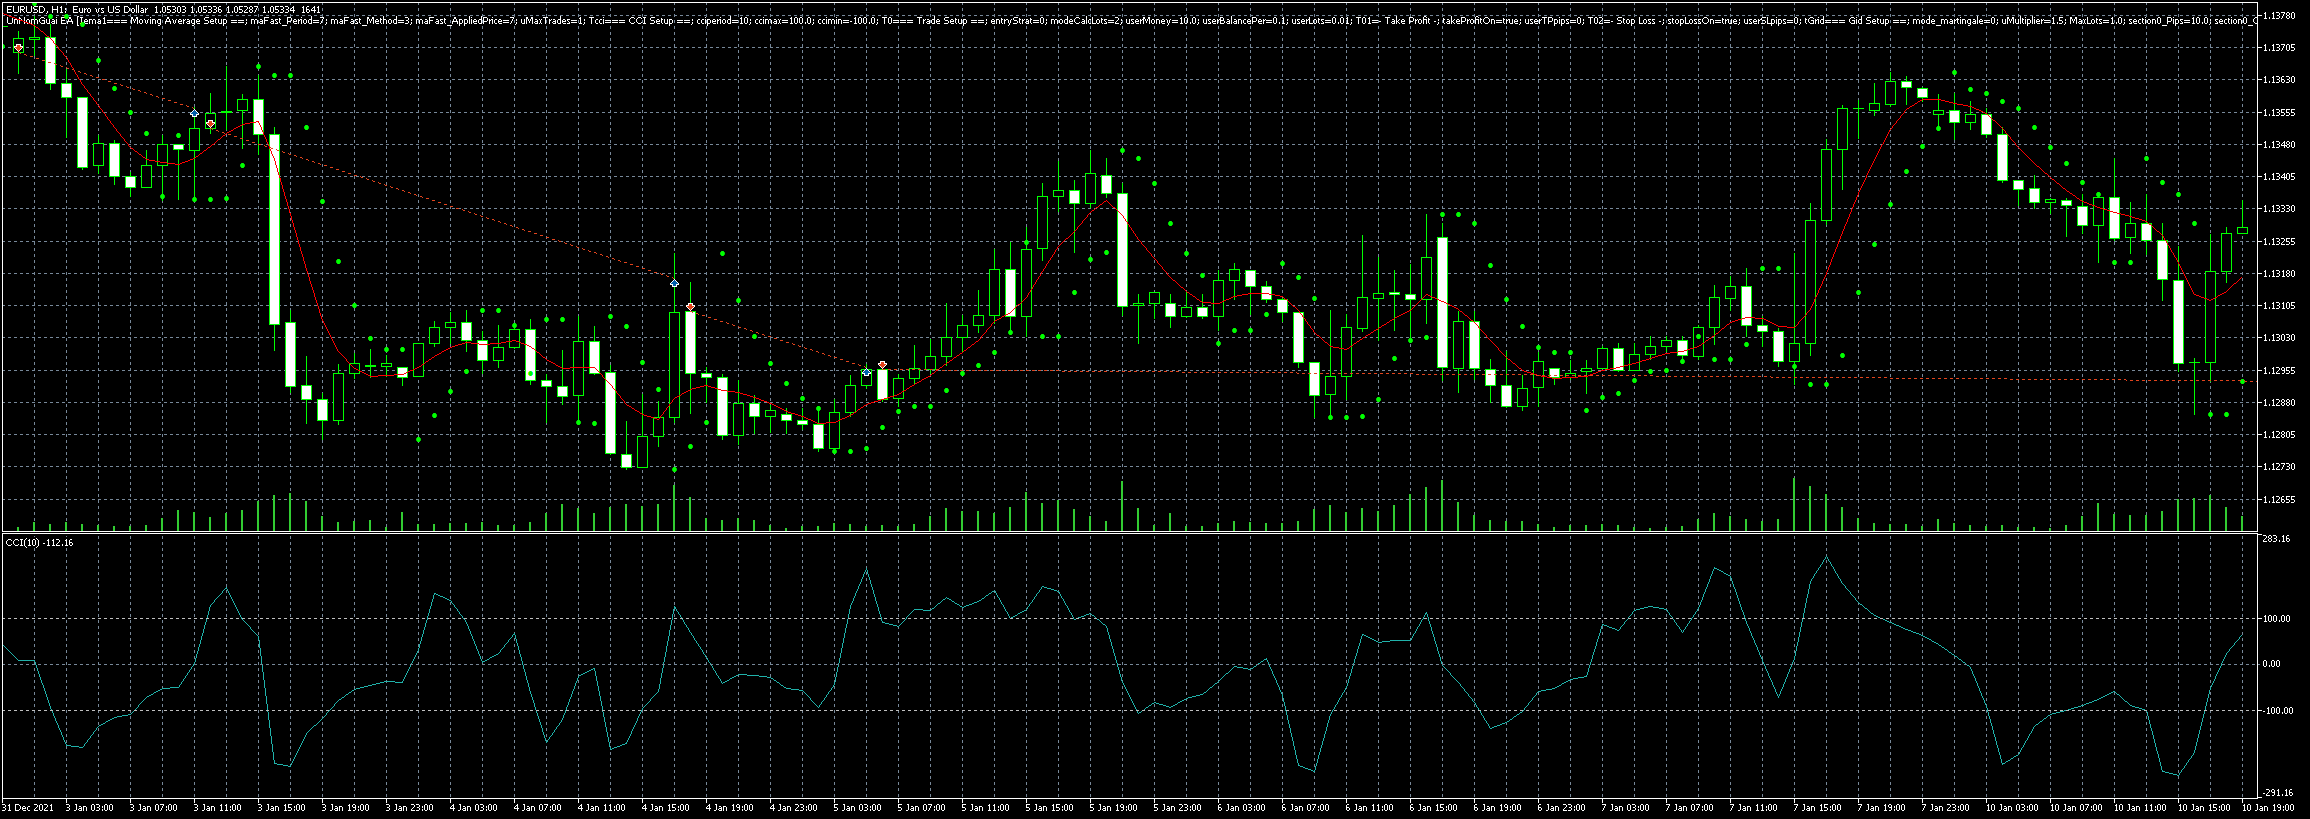Click the 5 Jan 23:00 time axis label
The height and width of the screenshot is (819, 2310).
[x=1177, y=807]
